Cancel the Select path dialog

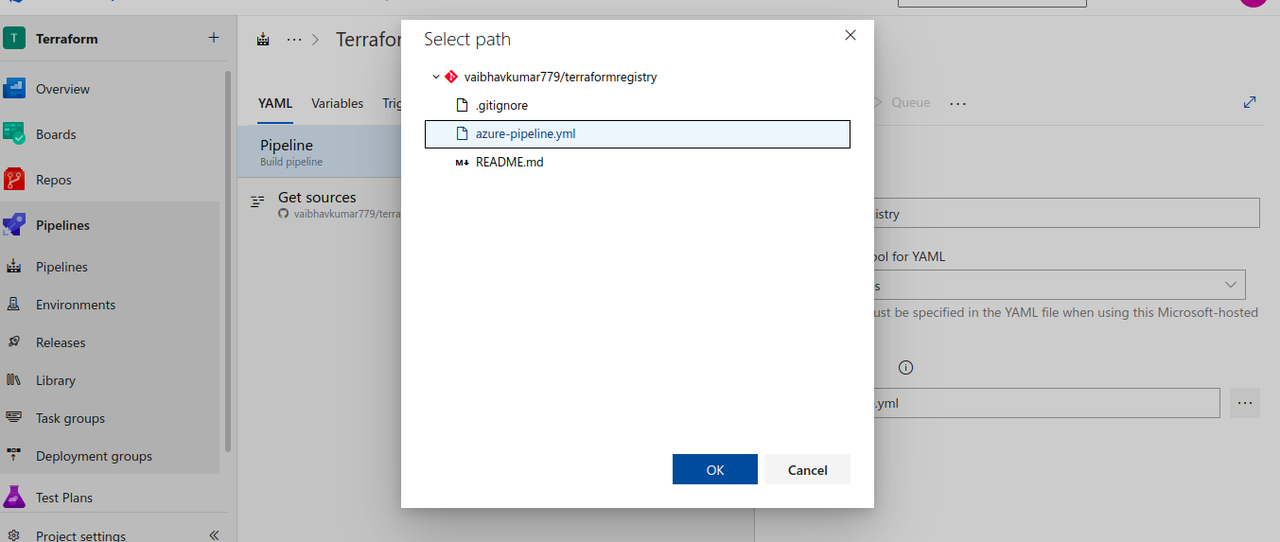pos(807,470)
